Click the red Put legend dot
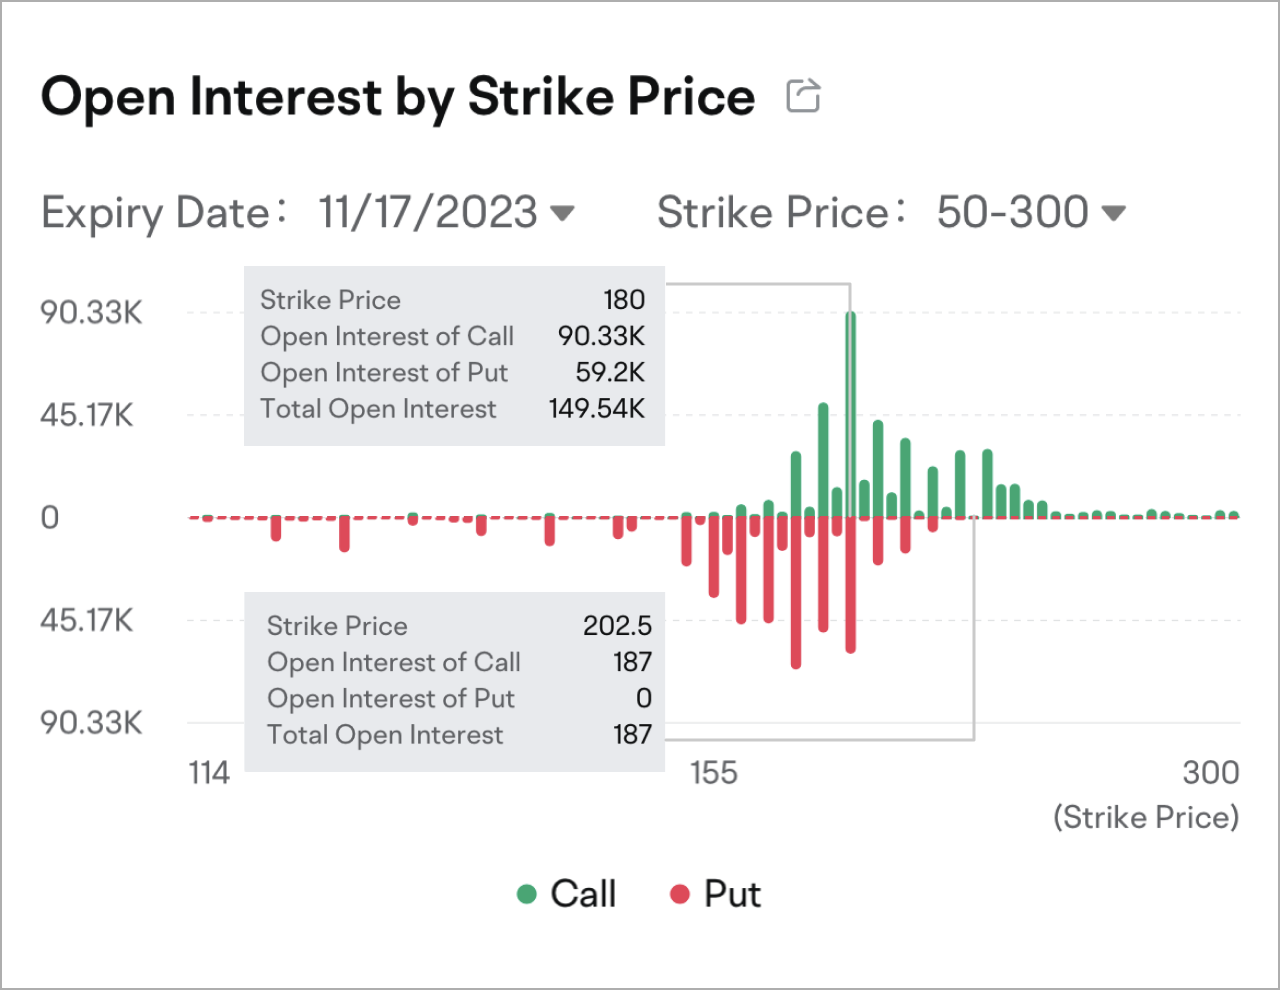 click(681, 893)
